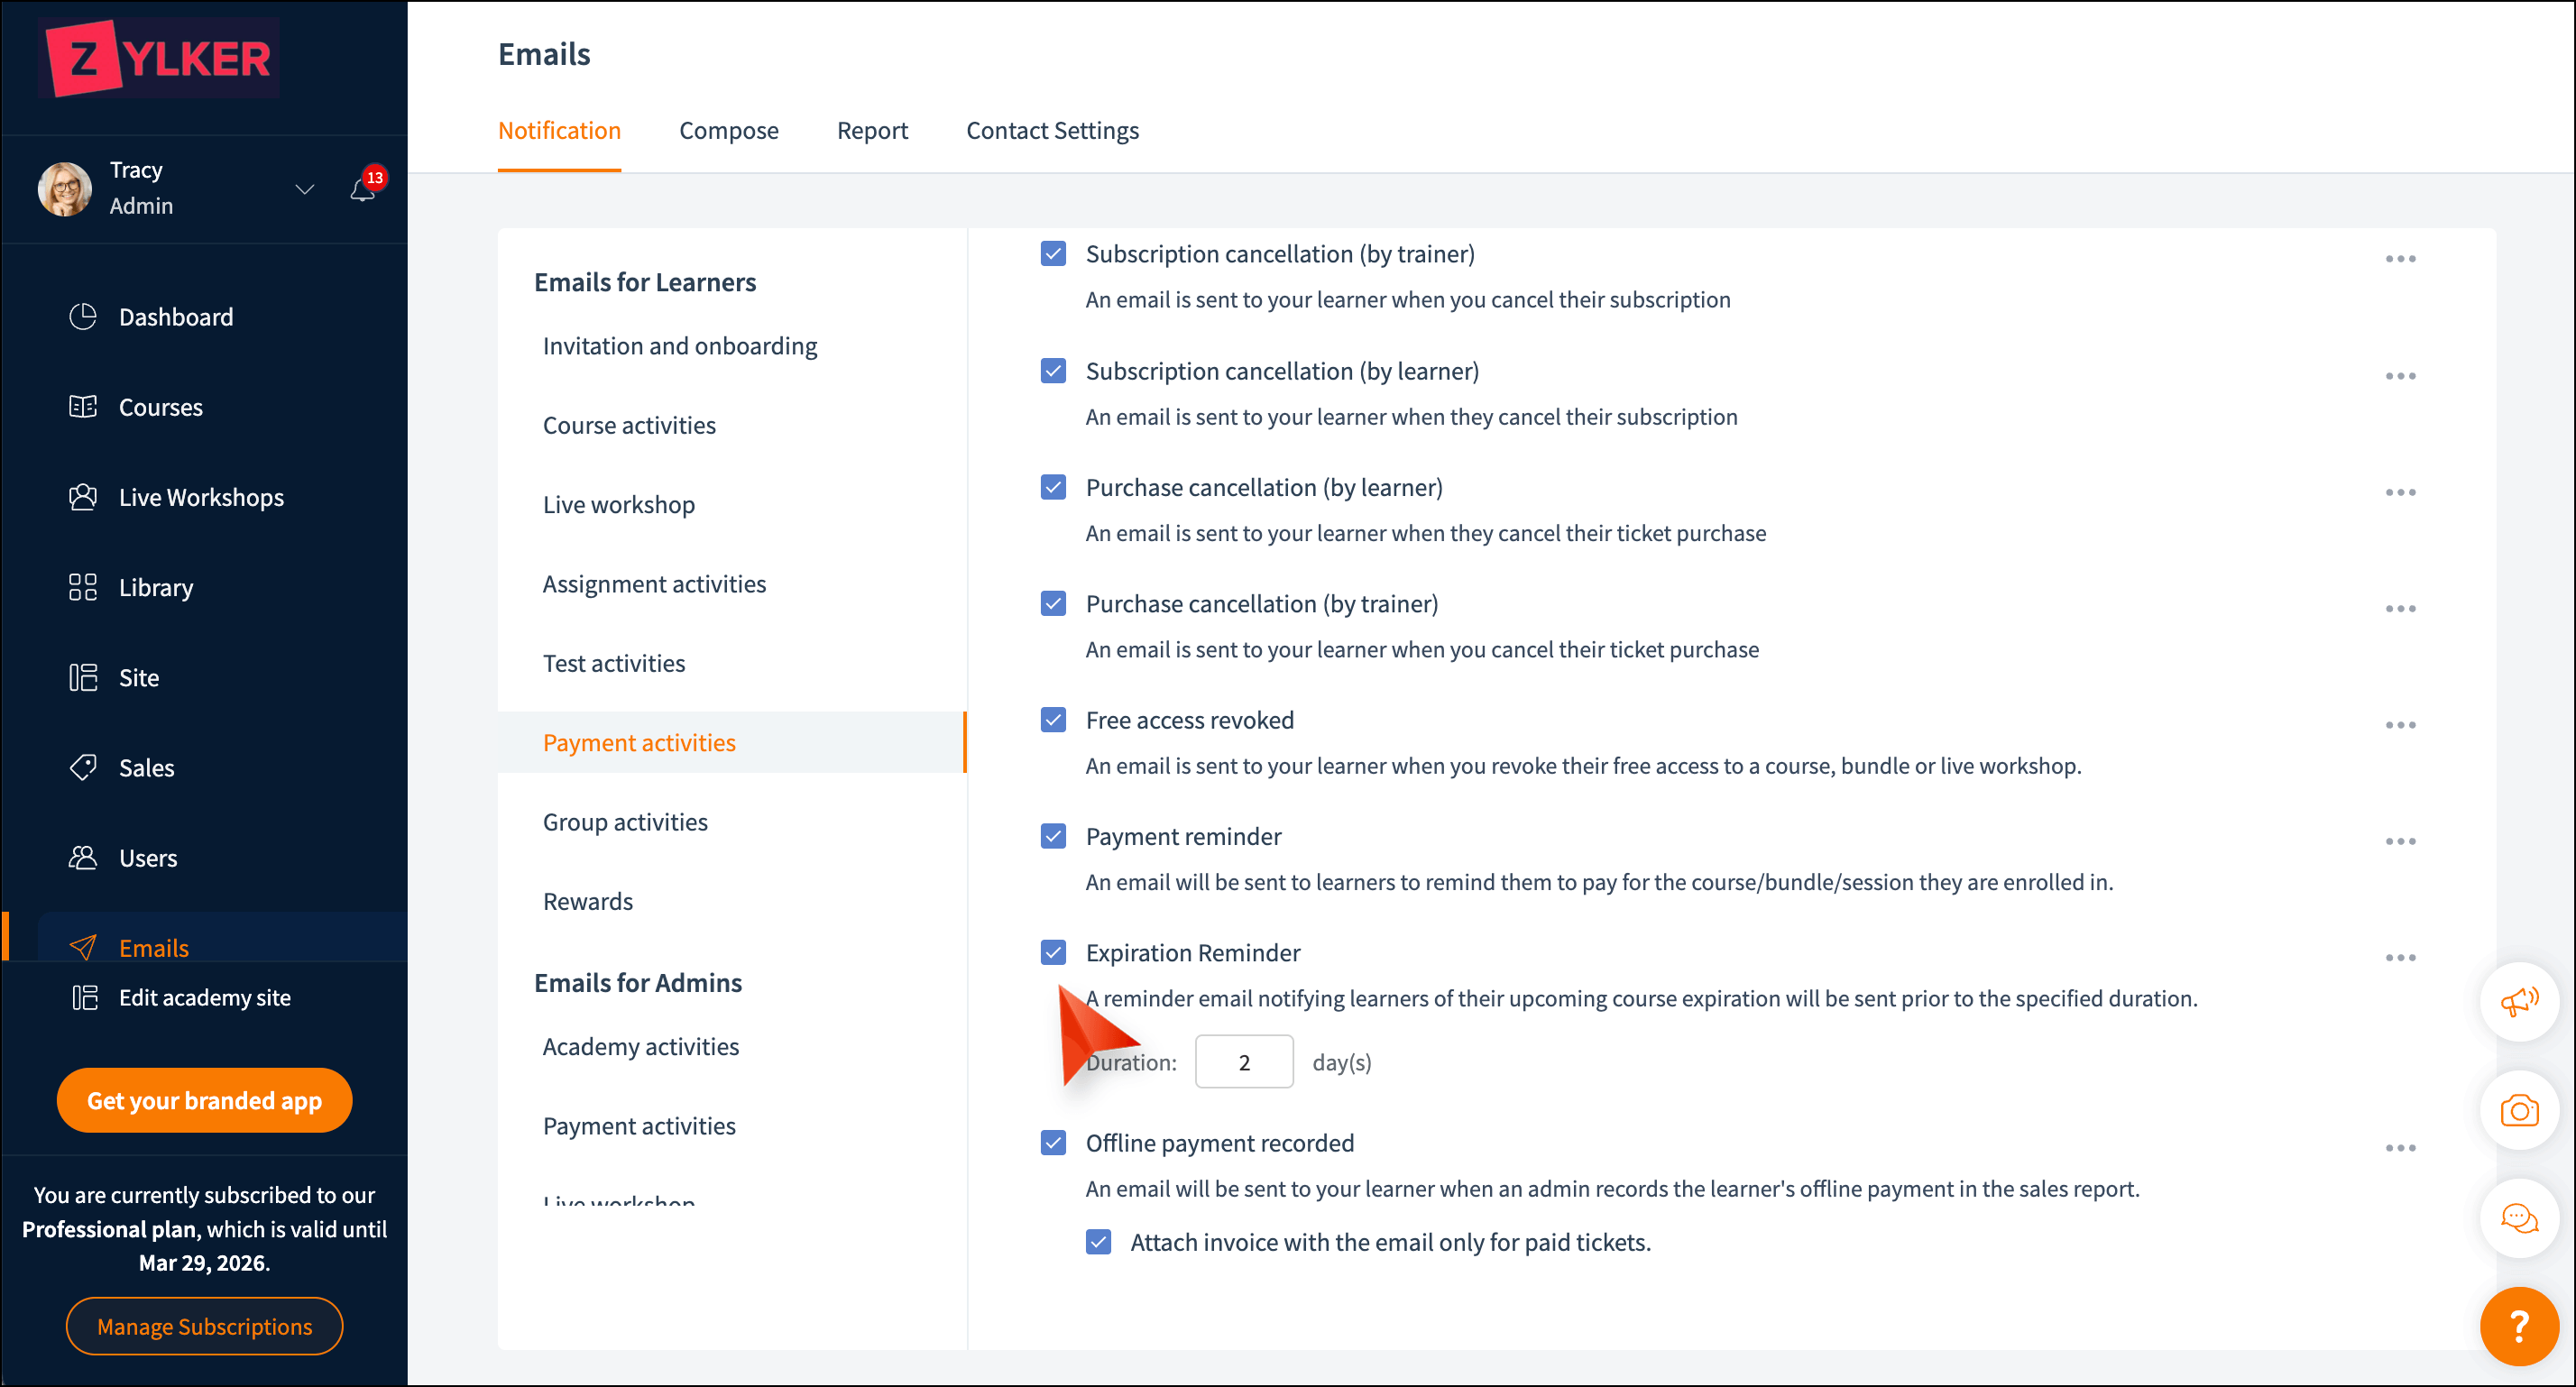Open Dashboard from sidebar icon
2576x1387 pixels.
[83, 317]
